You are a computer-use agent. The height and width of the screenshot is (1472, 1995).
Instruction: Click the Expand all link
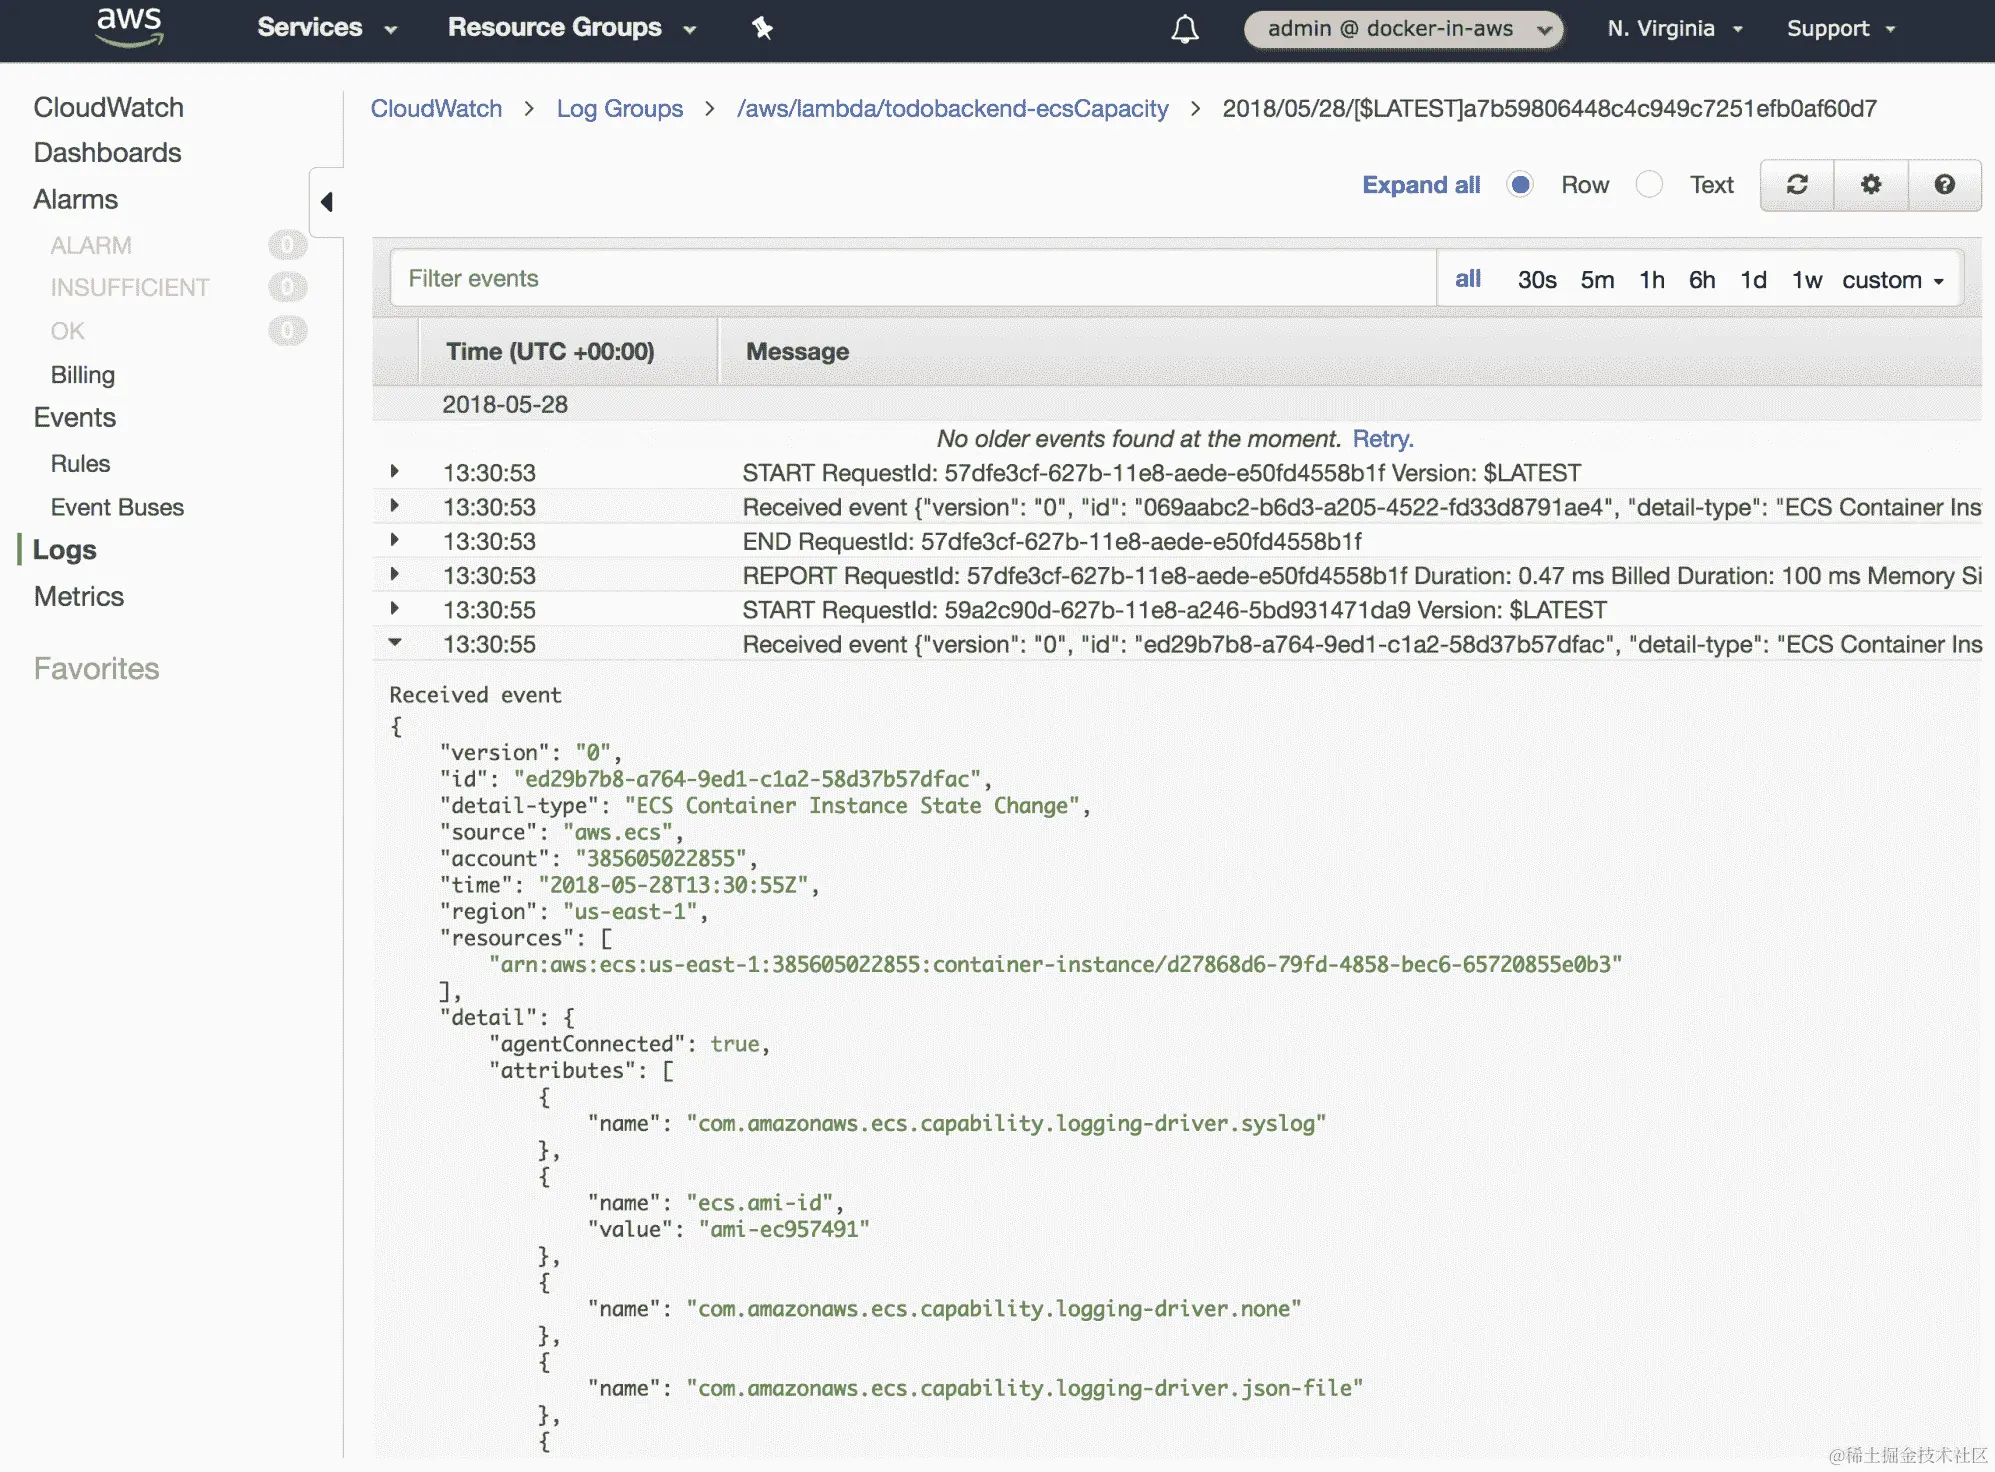click(x=1420, y=185)
